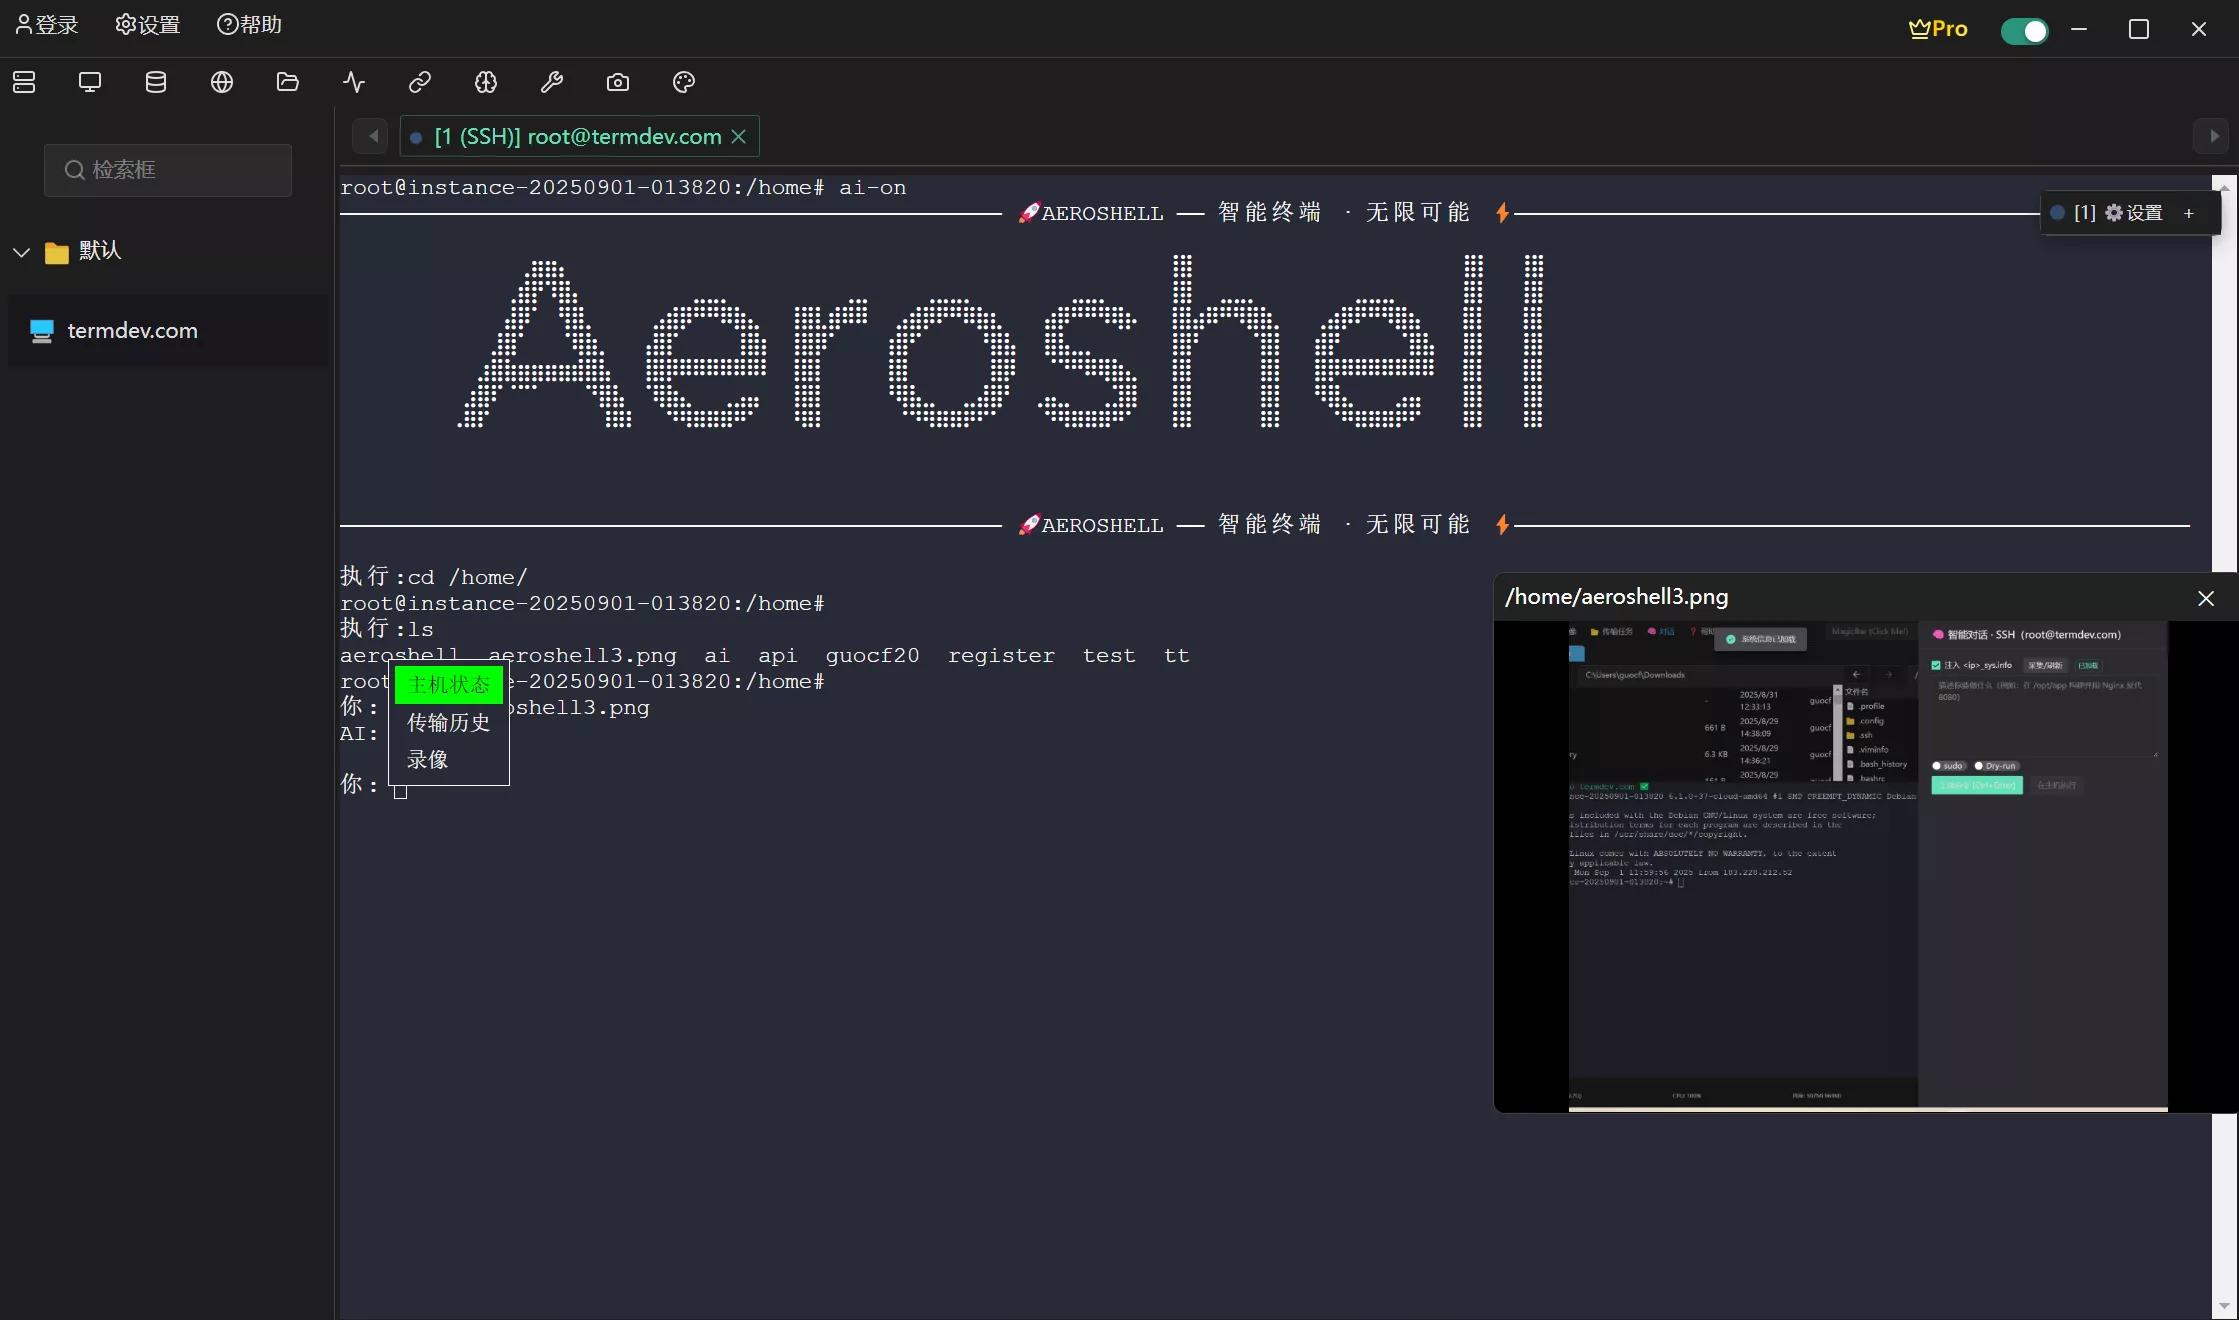Click the monitor icon in toolbar
The height and width of the screenshot is (1320, 2239).
tap(90, 82)
